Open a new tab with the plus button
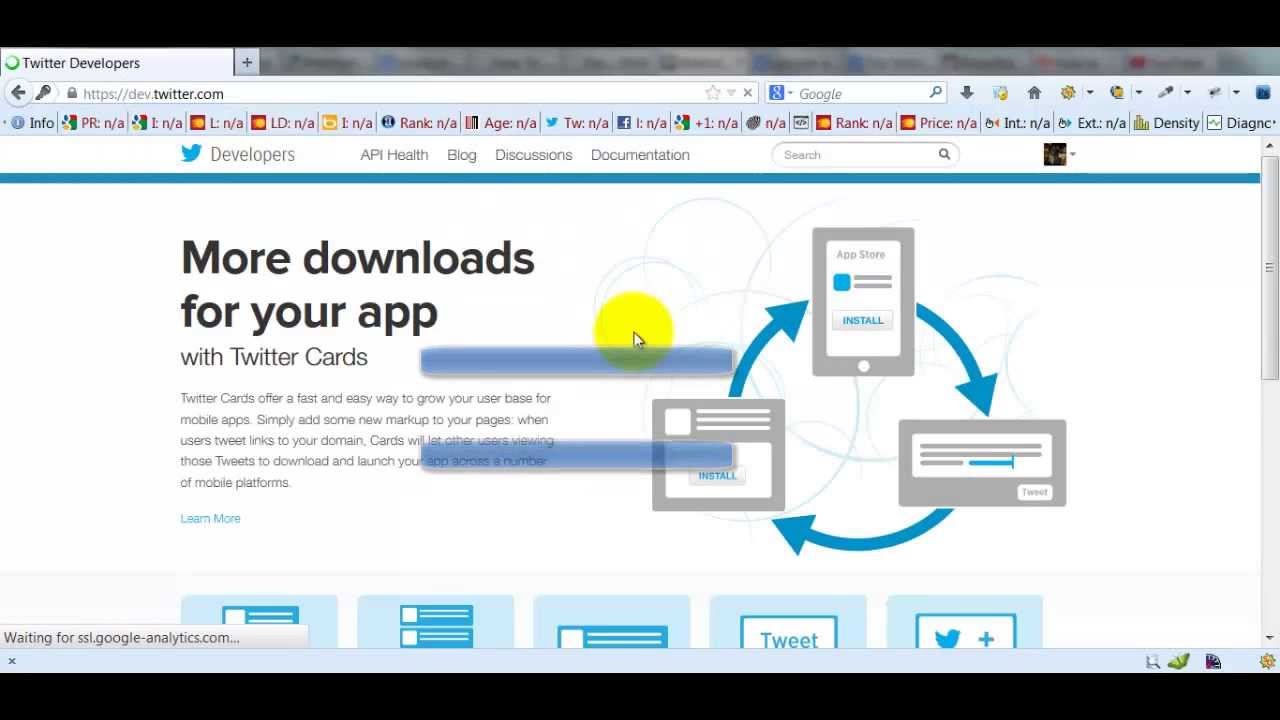 click(x=247, y=62)
